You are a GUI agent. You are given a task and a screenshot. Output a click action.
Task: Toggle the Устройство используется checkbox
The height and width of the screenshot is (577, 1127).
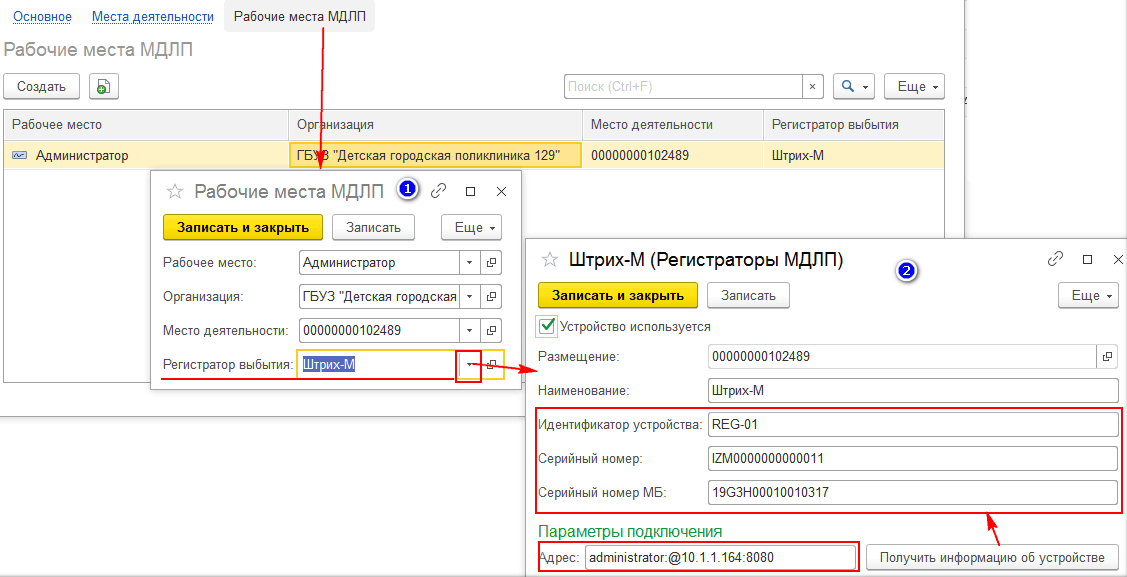(546, 325)
